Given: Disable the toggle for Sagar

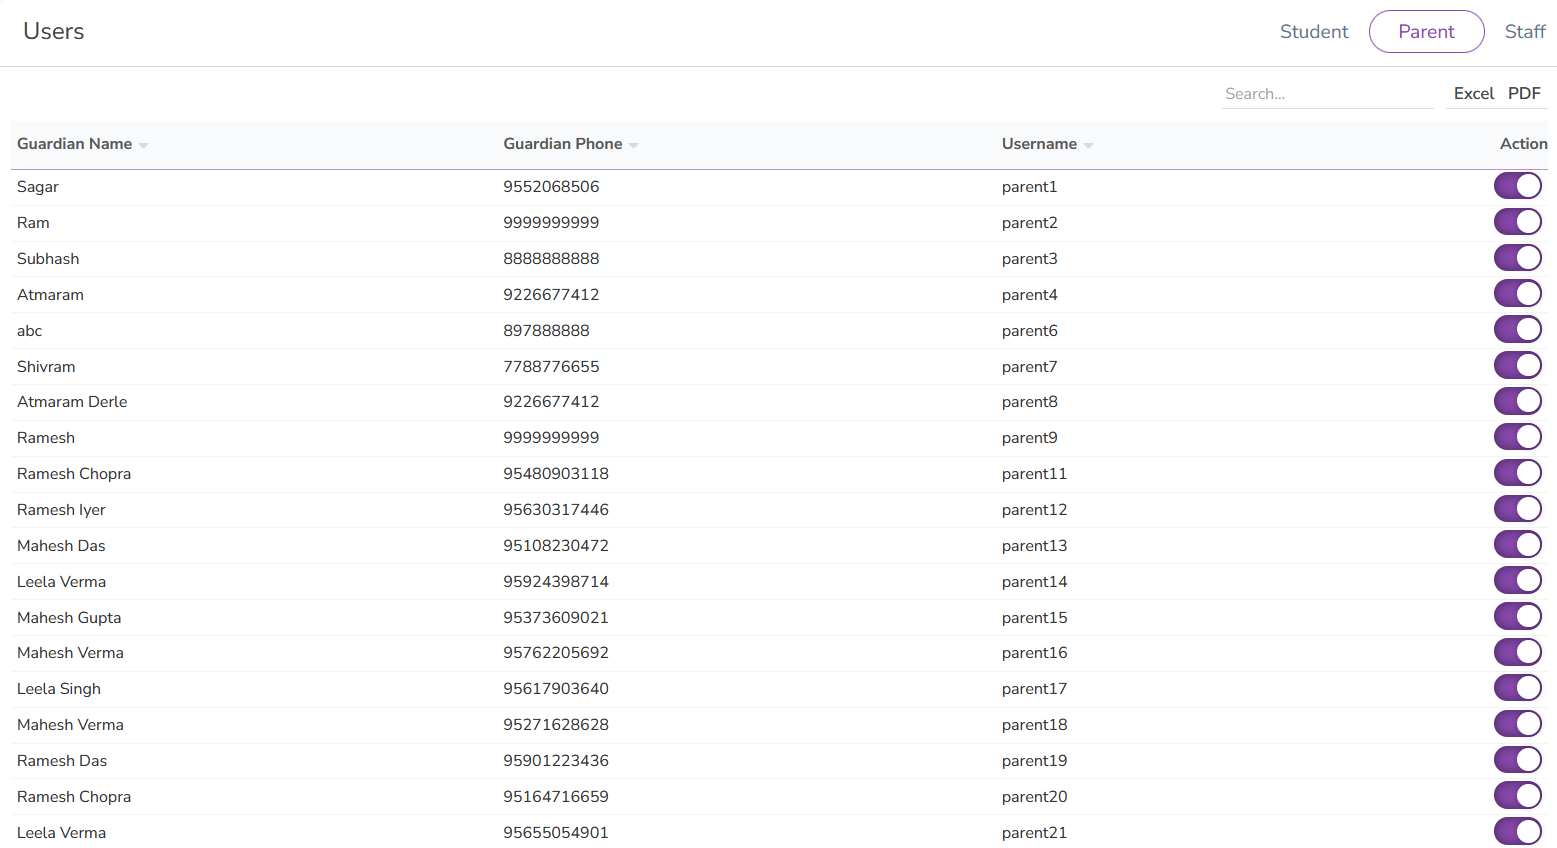Looking at the screenshot, I should [1517, 186].
